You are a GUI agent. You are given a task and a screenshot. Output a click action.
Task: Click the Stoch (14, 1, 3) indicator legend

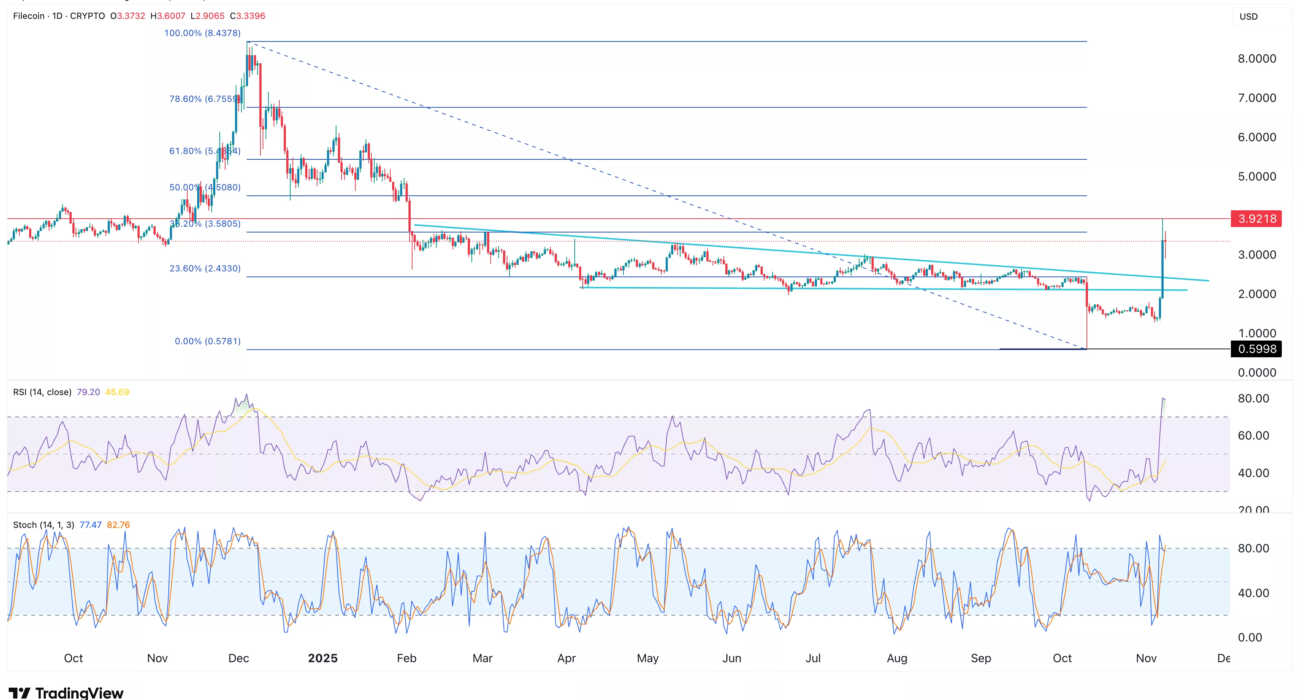pyautogui.click(x=43, y=524)
